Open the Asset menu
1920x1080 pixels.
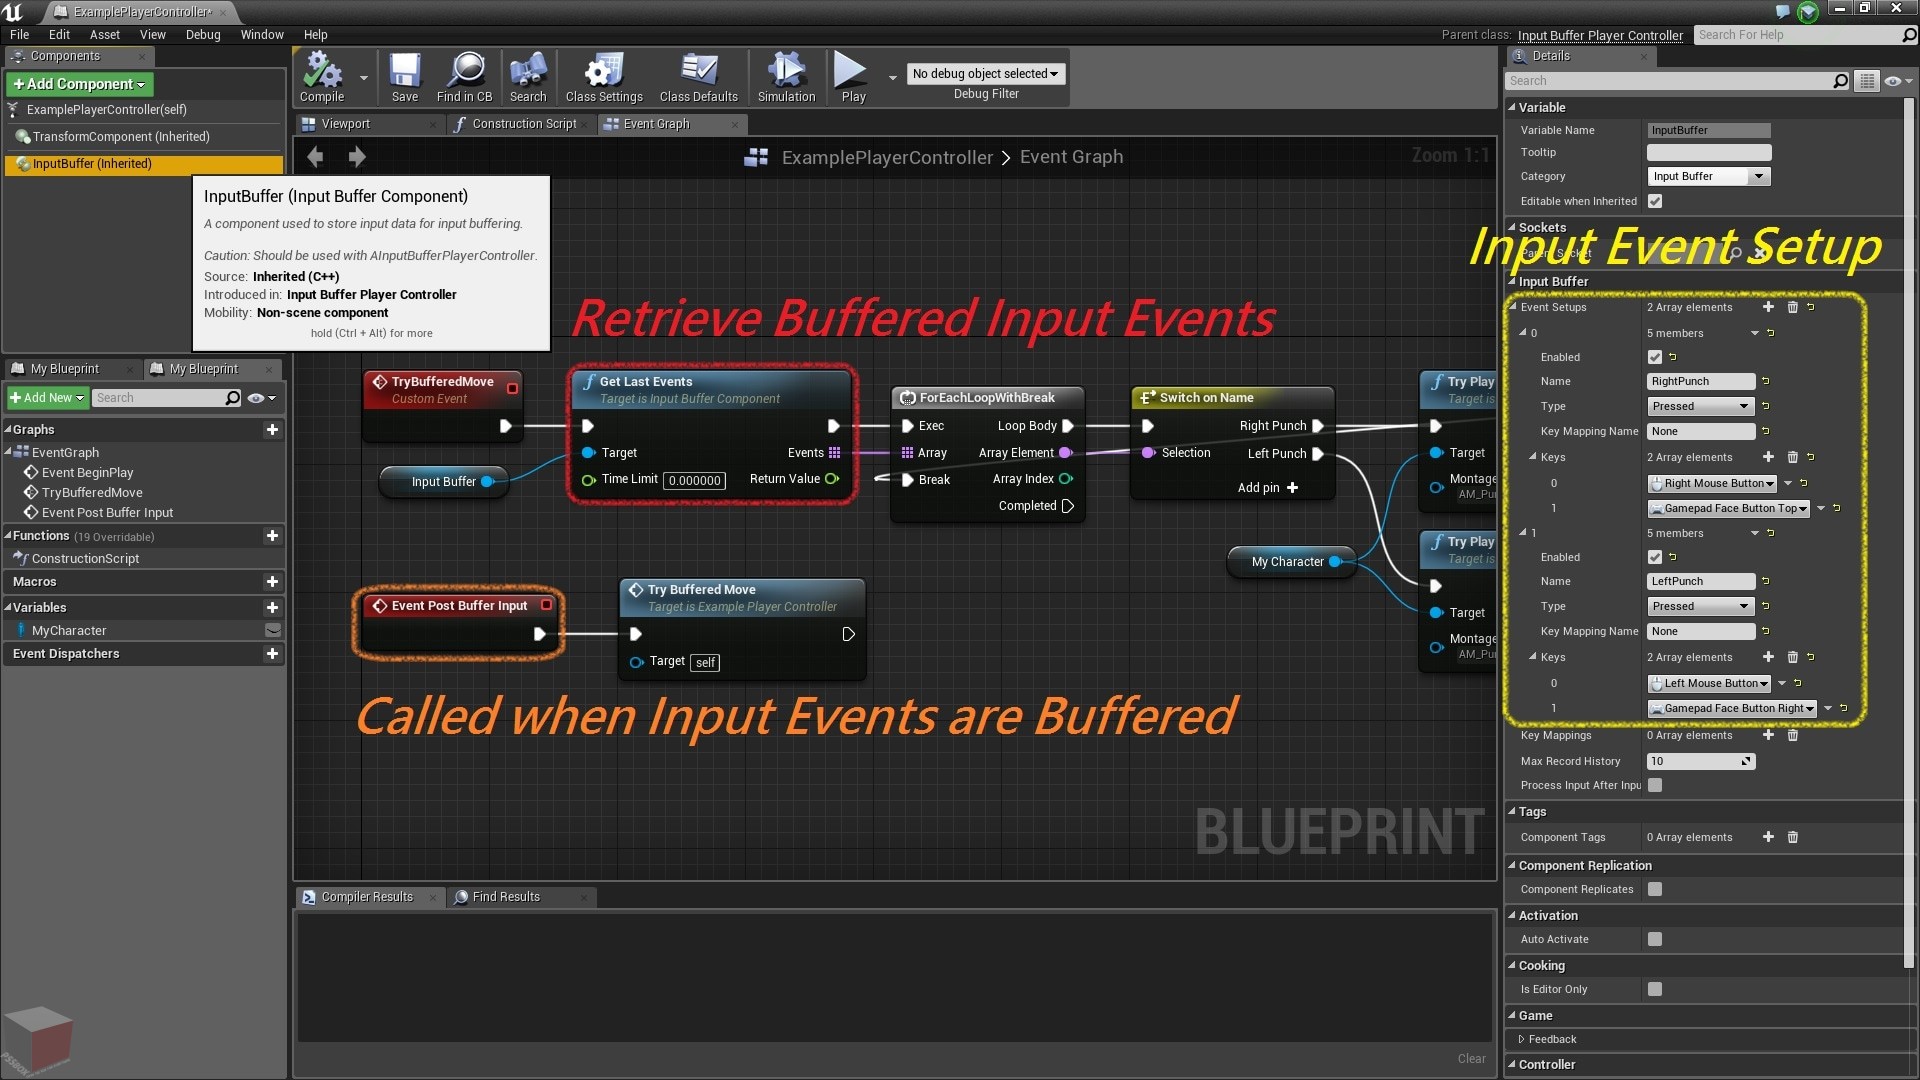pos(104,34)
